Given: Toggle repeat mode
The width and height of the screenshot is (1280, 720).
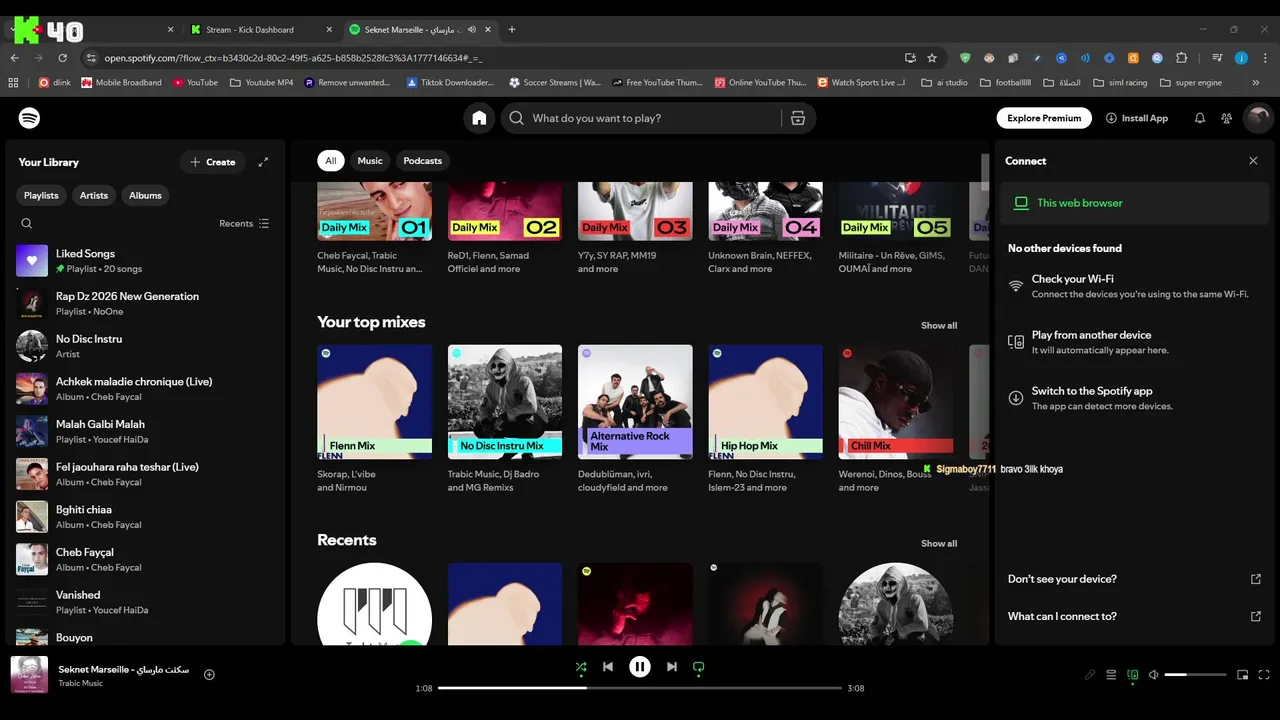Looking at the screenshot, I should click(699, 667).
